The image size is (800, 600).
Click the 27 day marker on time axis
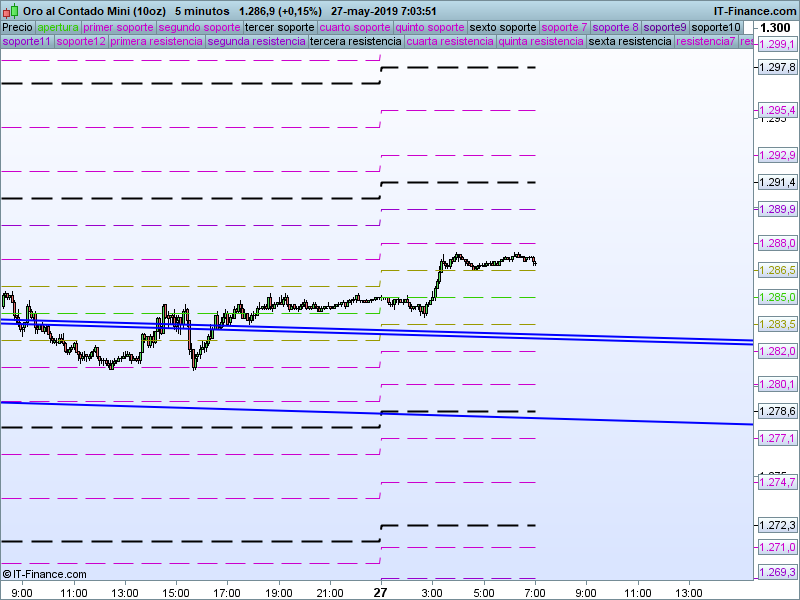380,592
